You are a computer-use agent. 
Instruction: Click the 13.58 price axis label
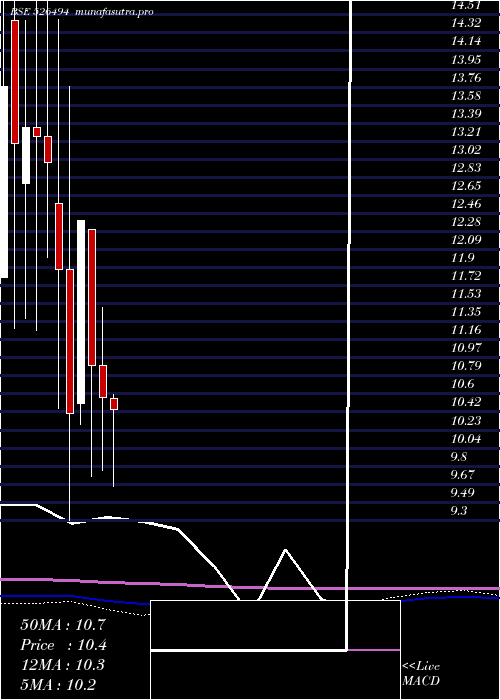[466, 96]
